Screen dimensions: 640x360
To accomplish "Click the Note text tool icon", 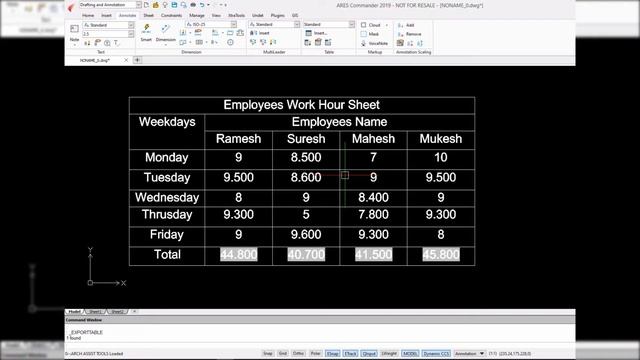I will [x=74, y=29].
